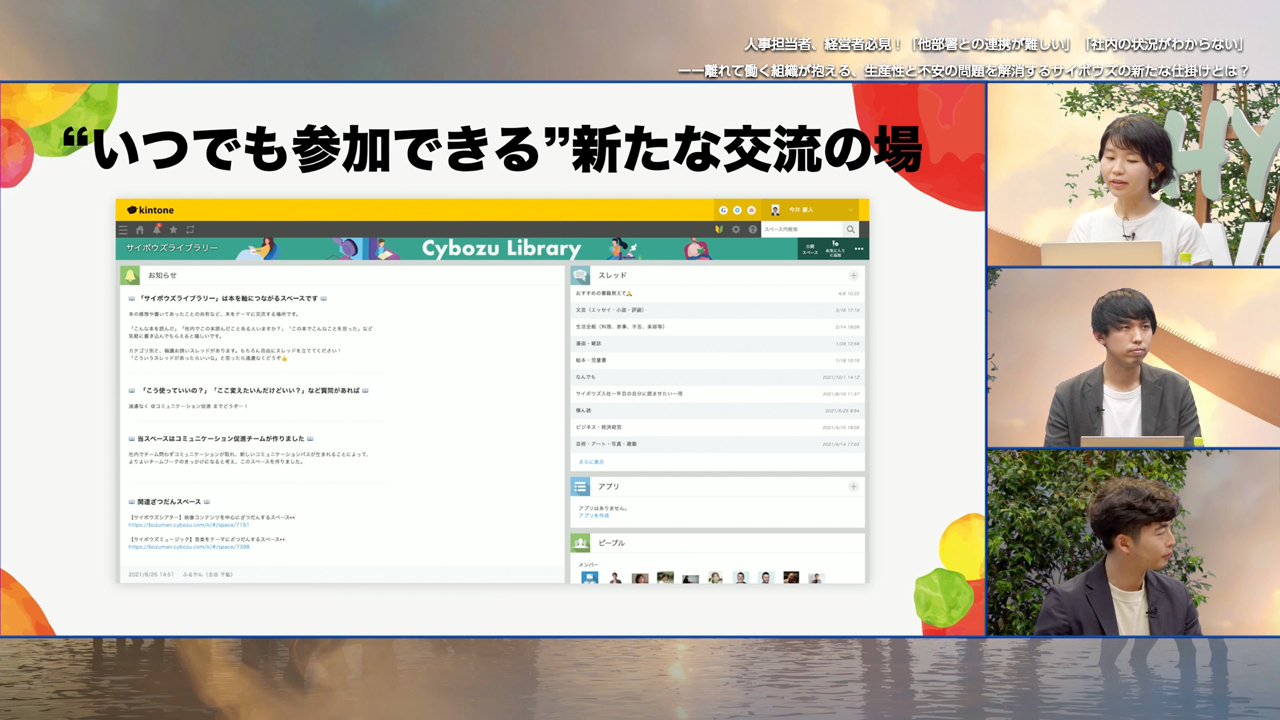
Task: Open the space/7151 URL link
Action: point(189,524)
